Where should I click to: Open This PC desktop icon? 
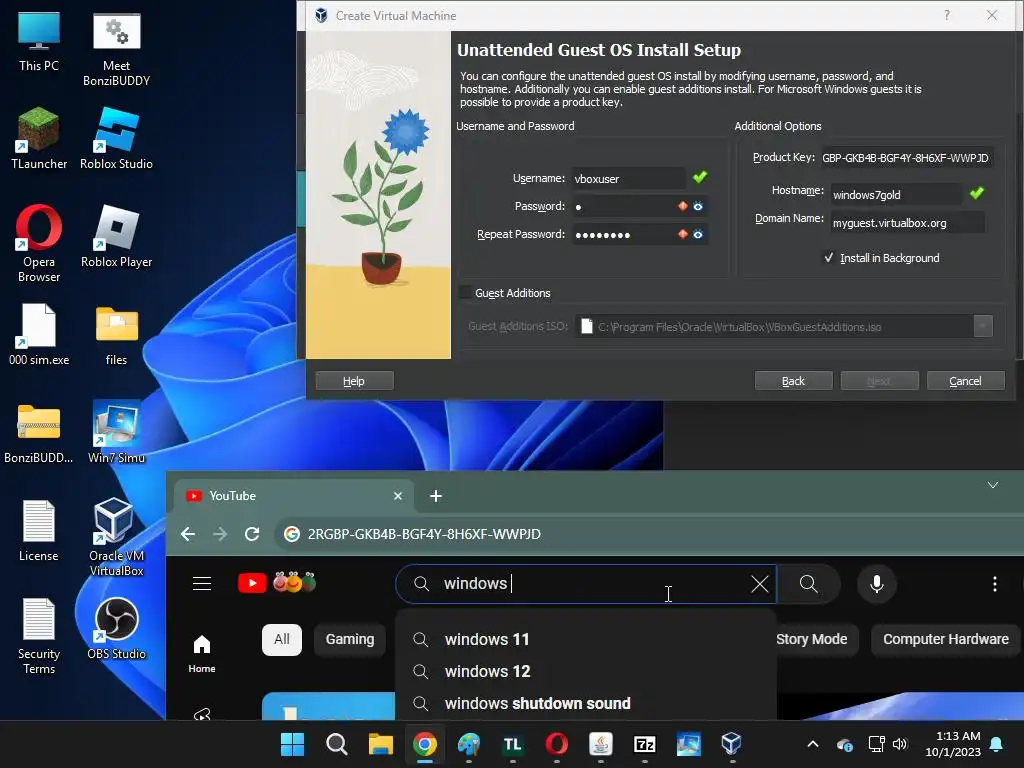(39, 42)
